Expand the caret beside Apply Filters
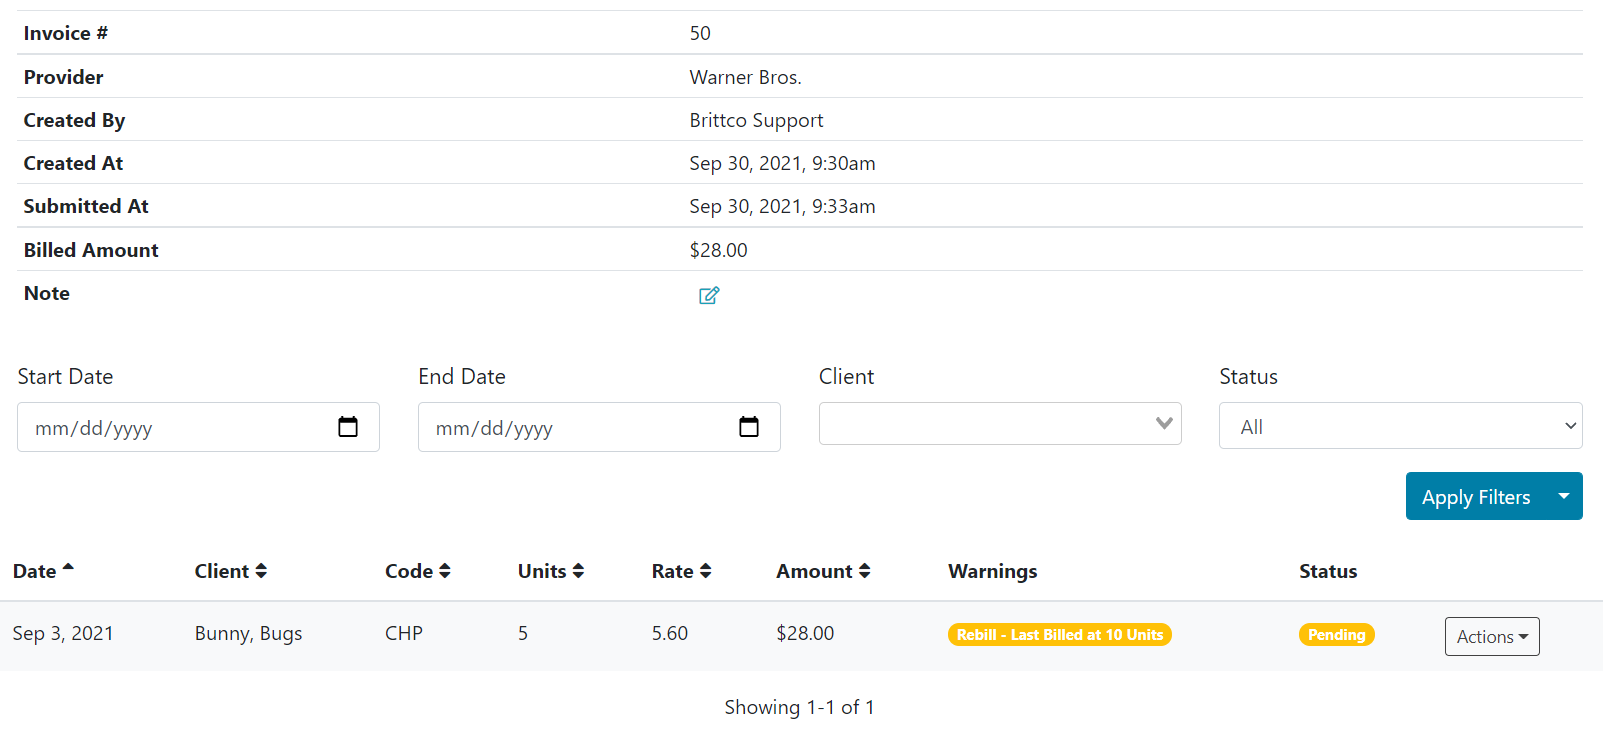The width and height of the screenshot is (1603, 750). [1563, 496]
